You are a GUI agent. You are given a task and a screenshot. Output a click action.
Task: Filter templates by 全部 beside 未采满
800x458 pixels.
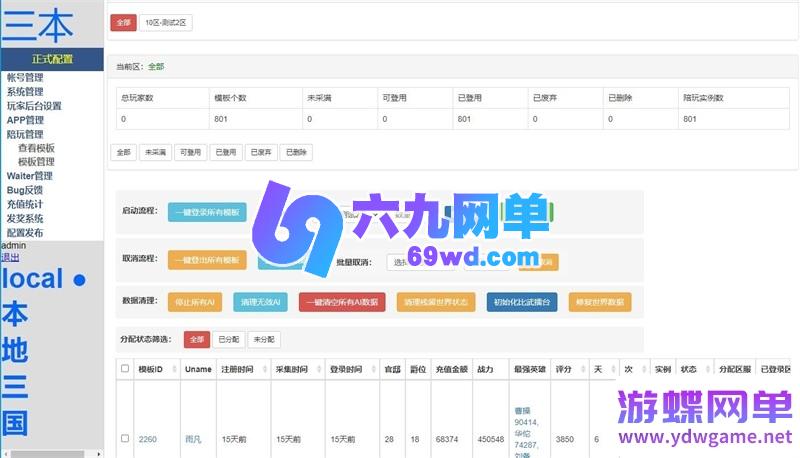pos(123,152)
